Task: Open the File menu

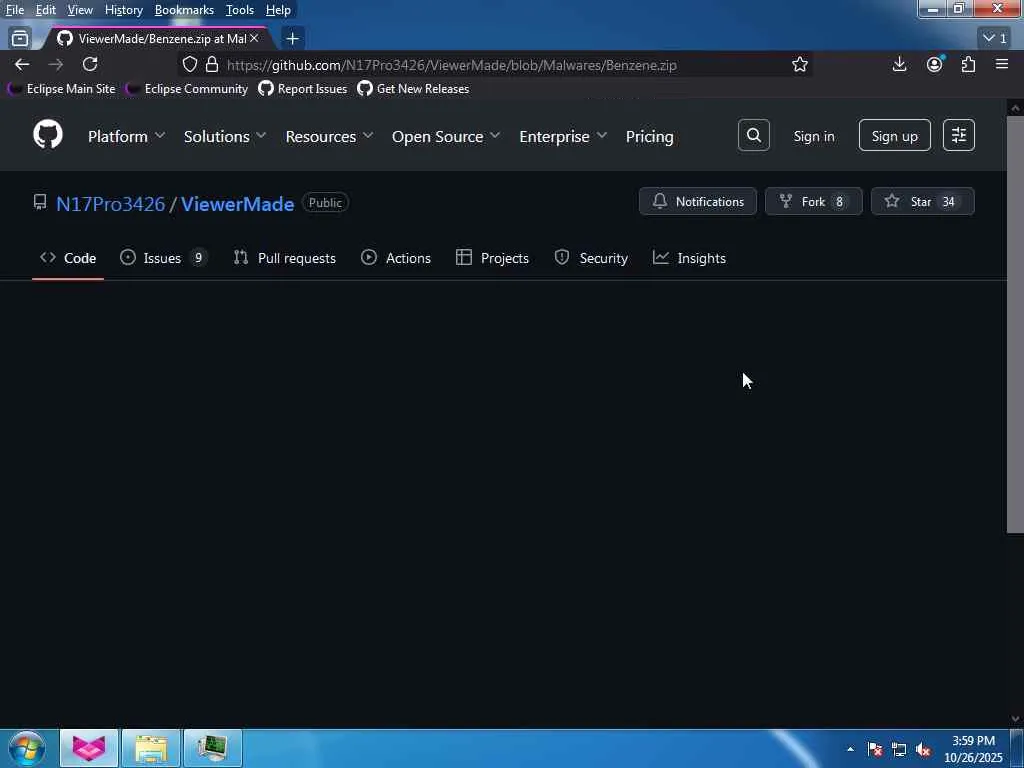Action: point(14,10)
